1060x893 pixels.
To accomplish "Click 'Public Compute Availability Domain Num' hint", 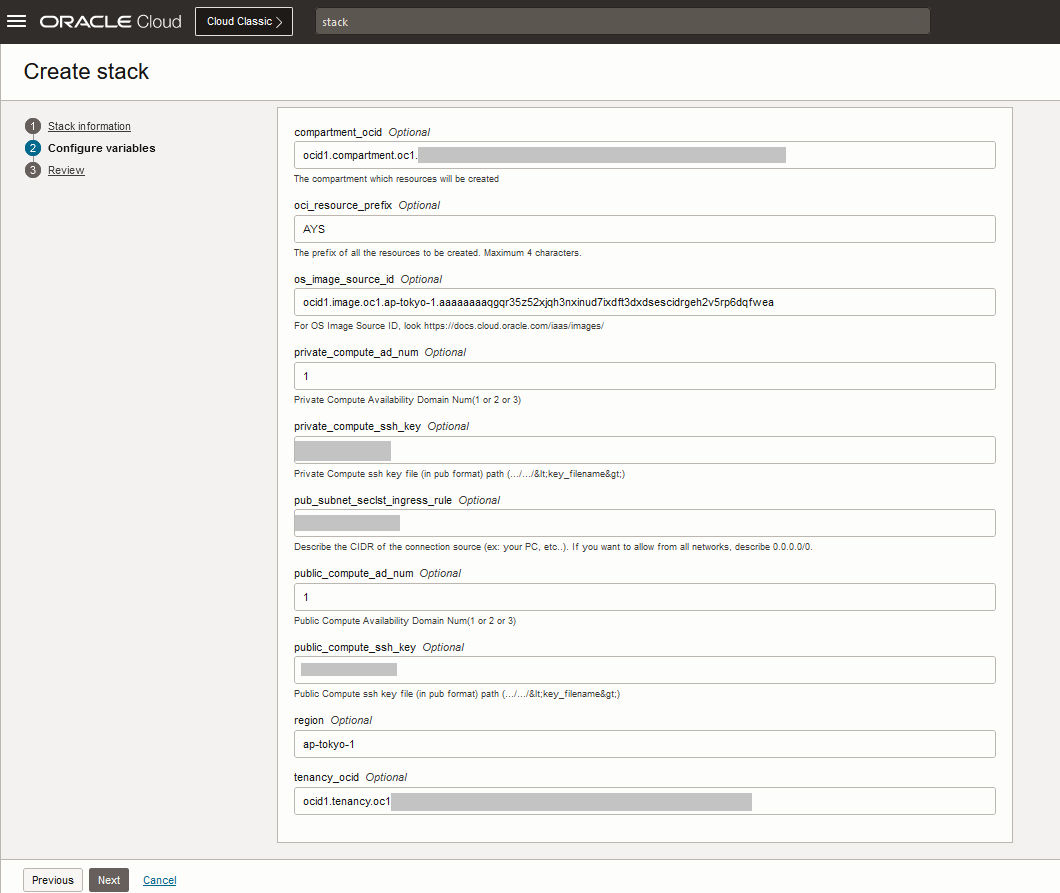I will (x=405, y=621).
